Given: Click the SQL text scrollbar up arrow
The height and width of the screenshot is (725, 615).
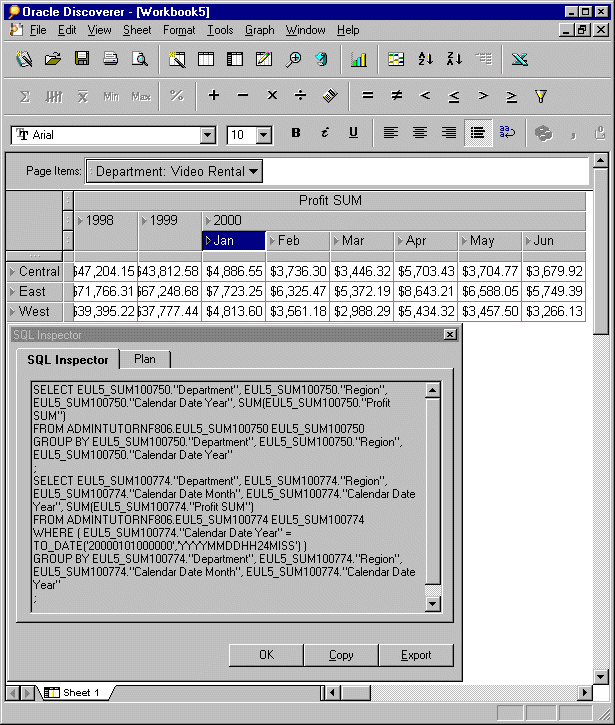Looking at the screenshot, I should (x=432, y=390).
